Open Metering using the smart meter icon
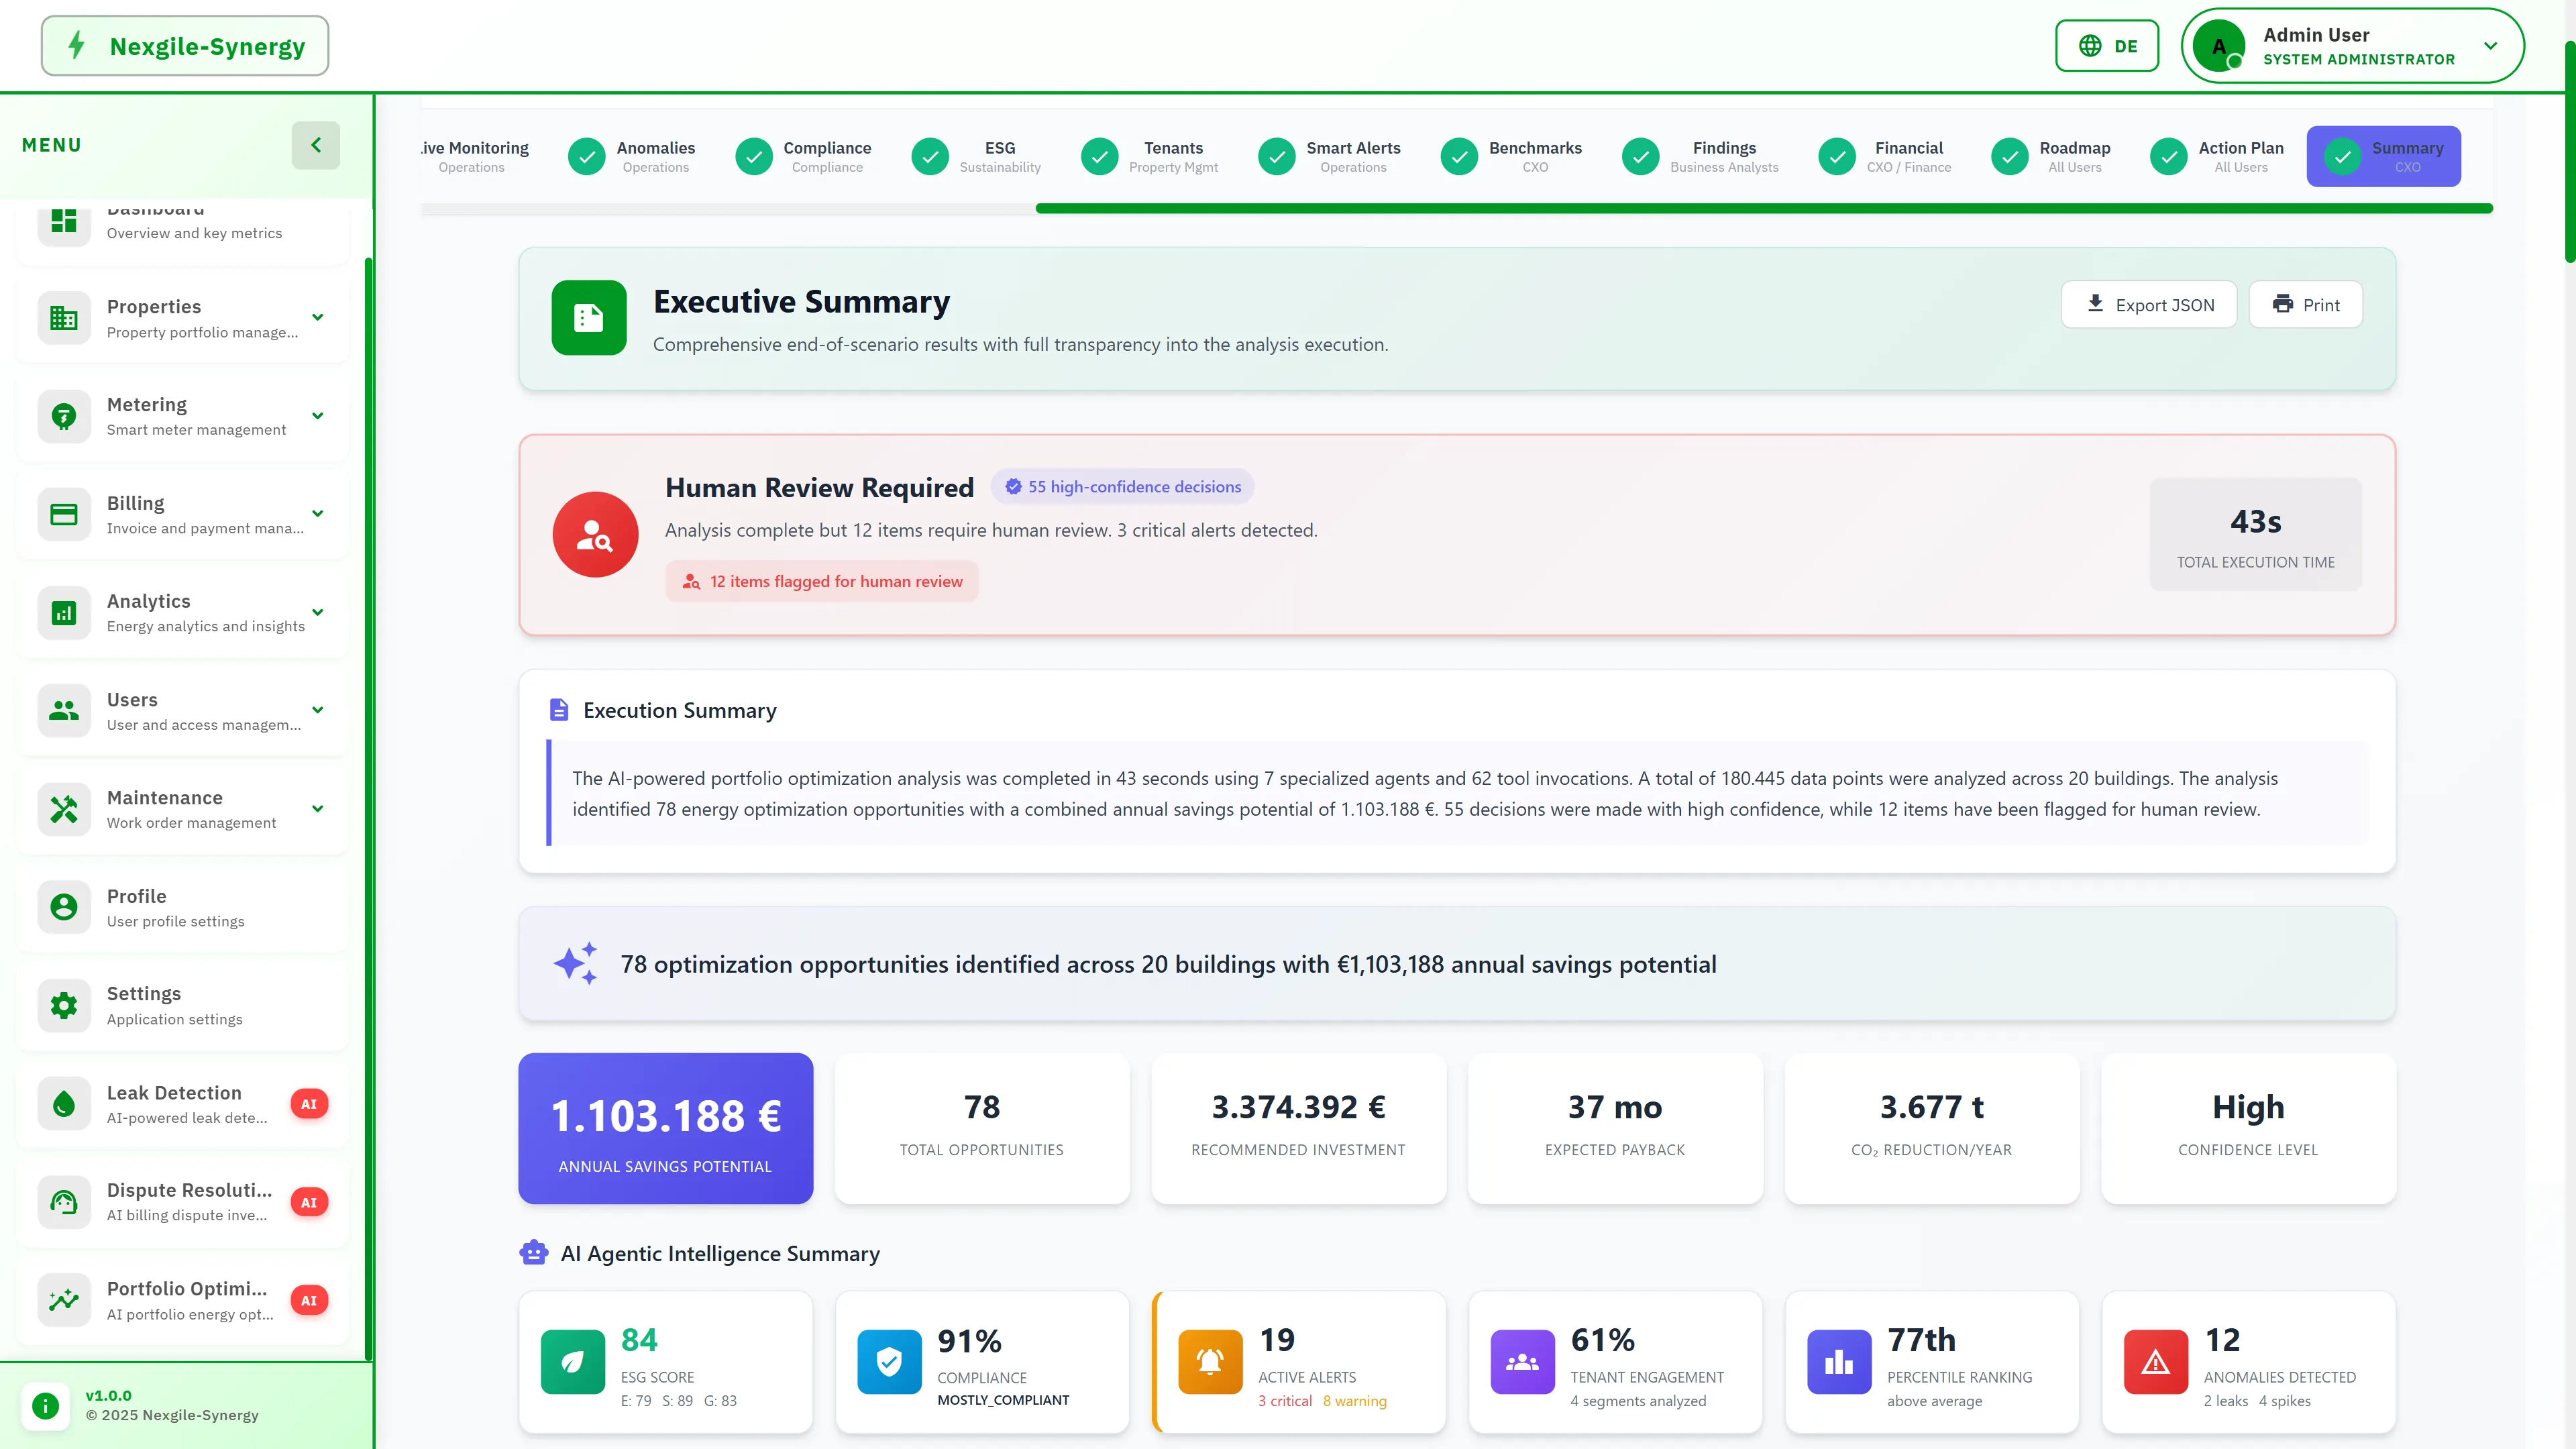2576x1449 pixels. pyautogui.click(x=63, y=415)
